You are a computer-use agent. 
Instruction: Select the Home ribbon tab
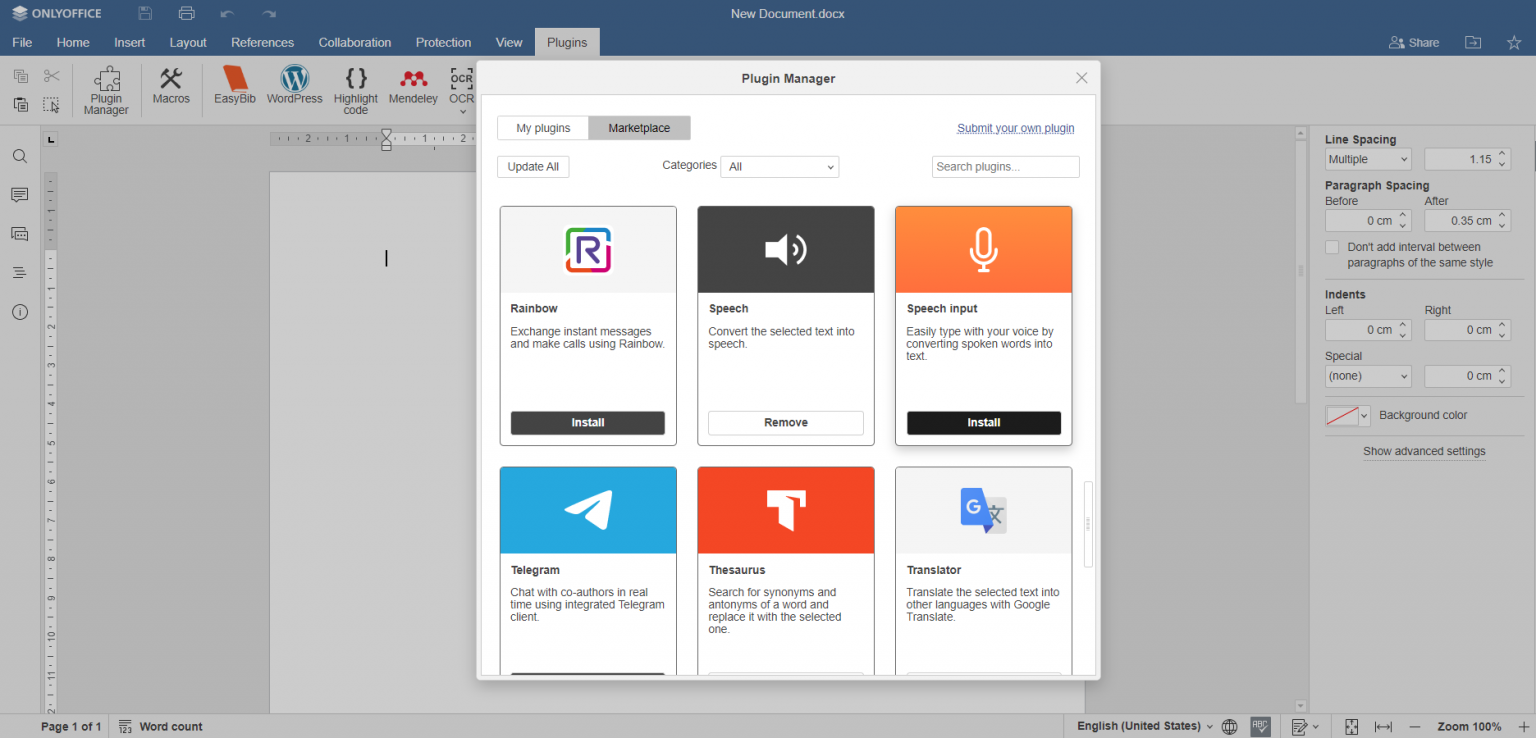(72, 42)
